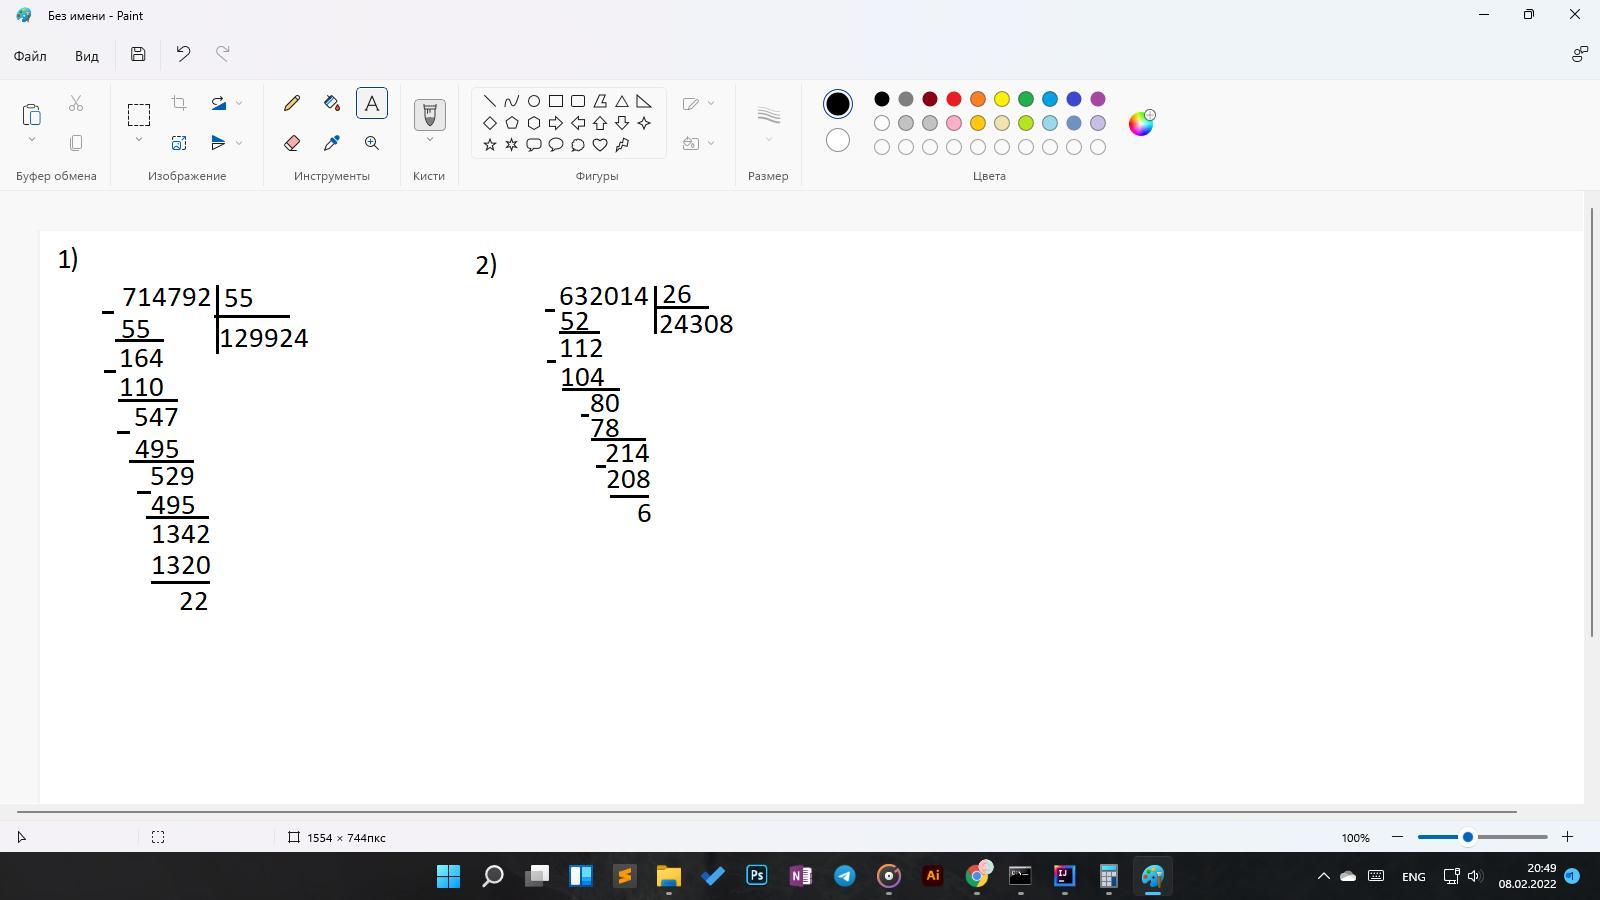This screenshot has height=900, width=1600.
Task: Click the vertical canvas scrollbar
Action: (1592, 421)
